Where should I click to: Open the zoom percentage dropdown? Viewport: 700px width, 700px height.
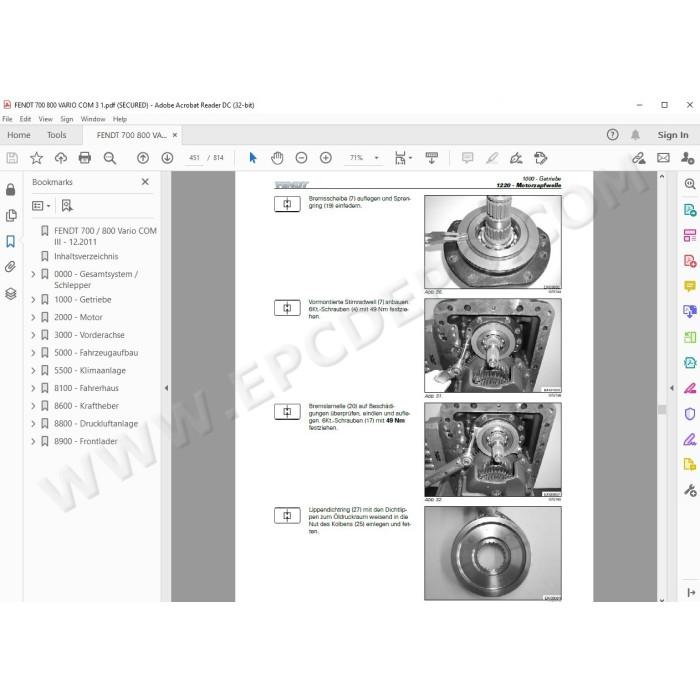pyautogui.click(x=376, y=158)
